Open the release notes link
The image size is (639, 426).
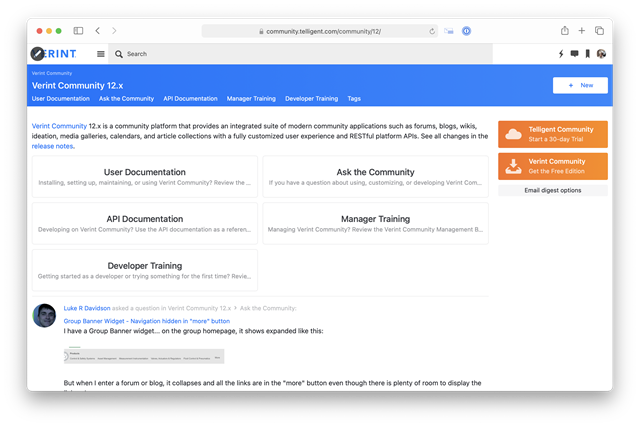[x=53, y=146]
